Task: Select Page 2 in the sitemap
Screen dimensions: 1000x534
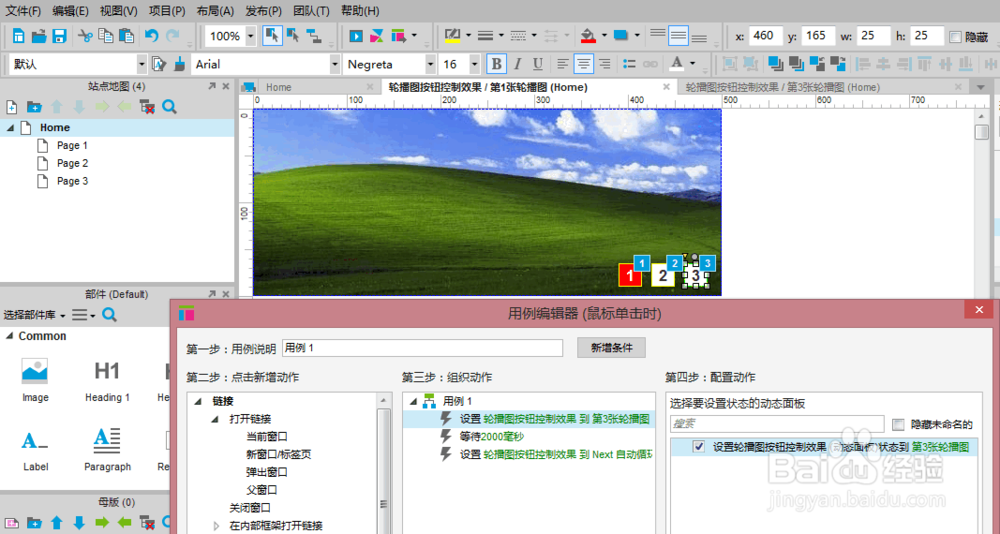Action: (72, 163)
